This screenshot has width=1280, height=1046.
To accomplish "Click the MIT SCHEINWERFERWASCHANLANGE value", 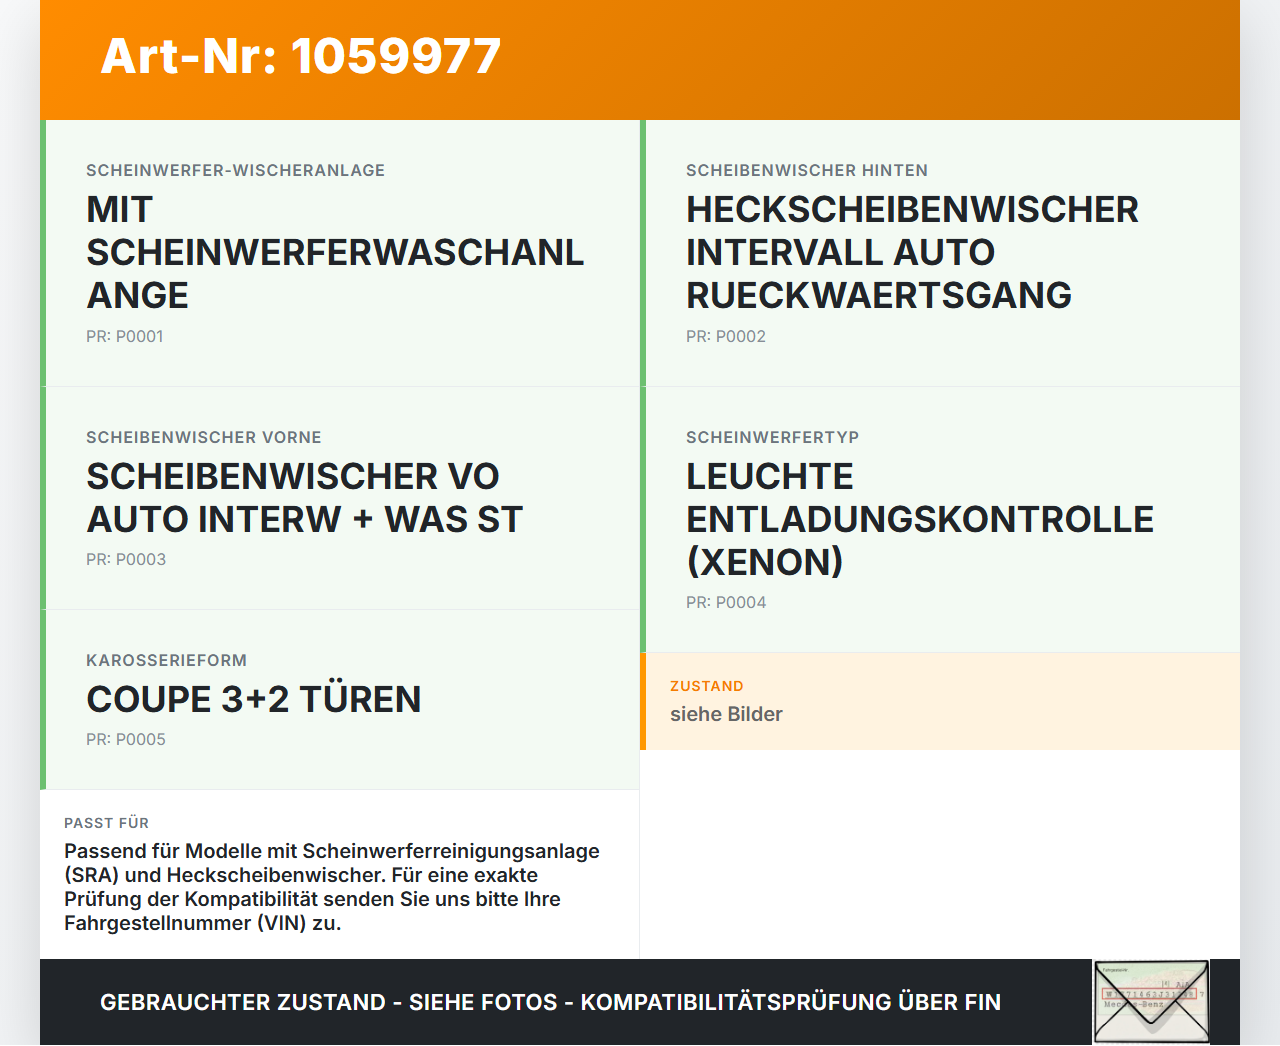I will coord(335,252).
